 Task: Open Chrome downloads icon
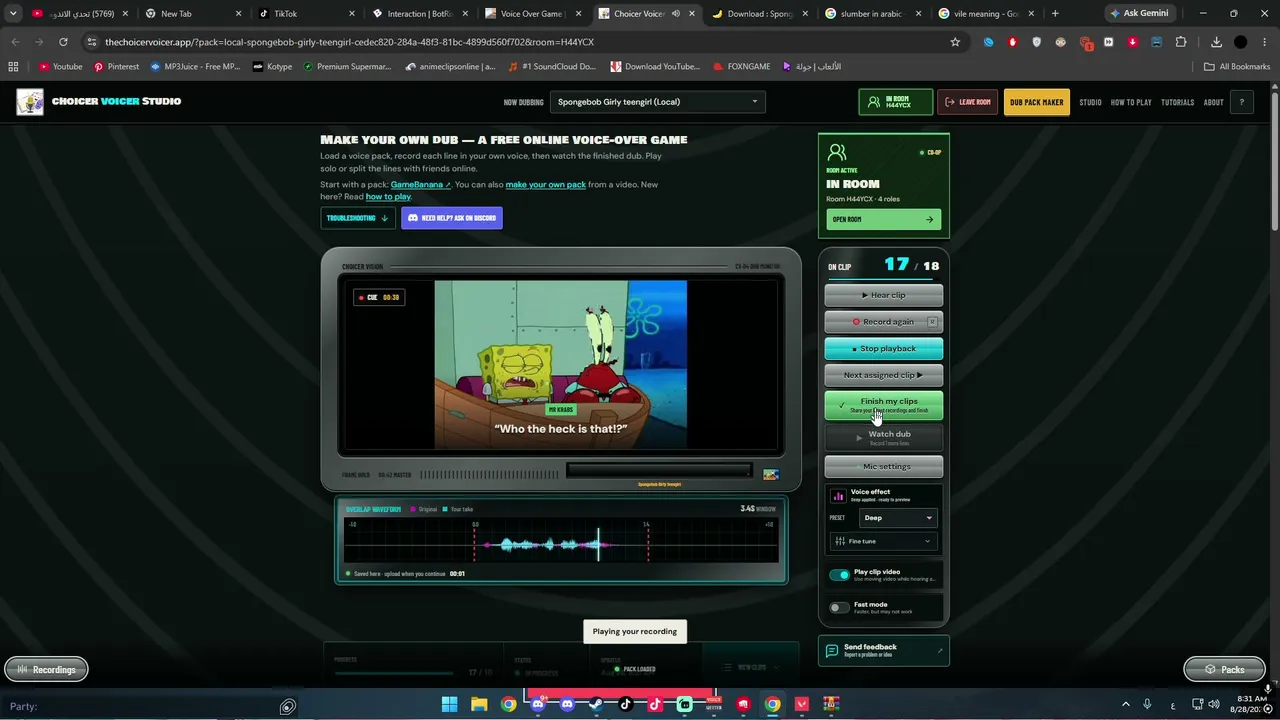(1216, 42)
